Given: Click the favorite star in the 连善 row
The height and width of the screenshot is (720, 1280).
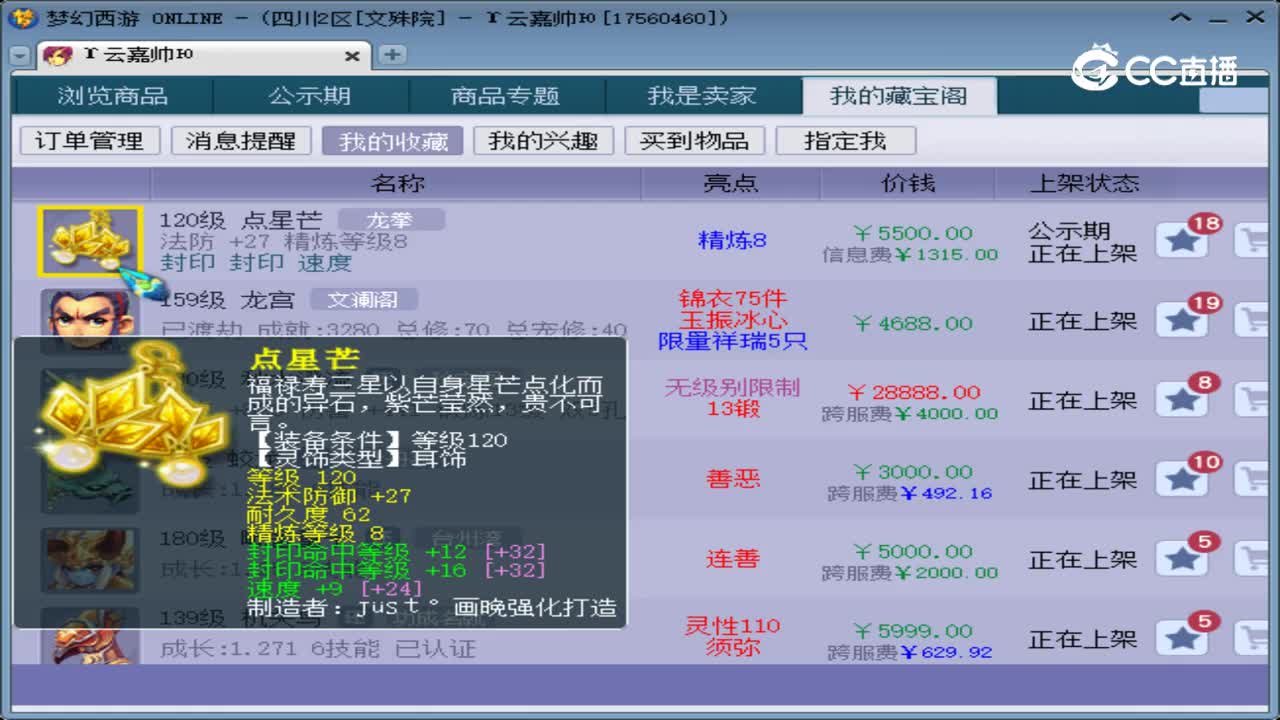Looking at the screenshot, I should pyautogui.click(x=1182, y=560).
